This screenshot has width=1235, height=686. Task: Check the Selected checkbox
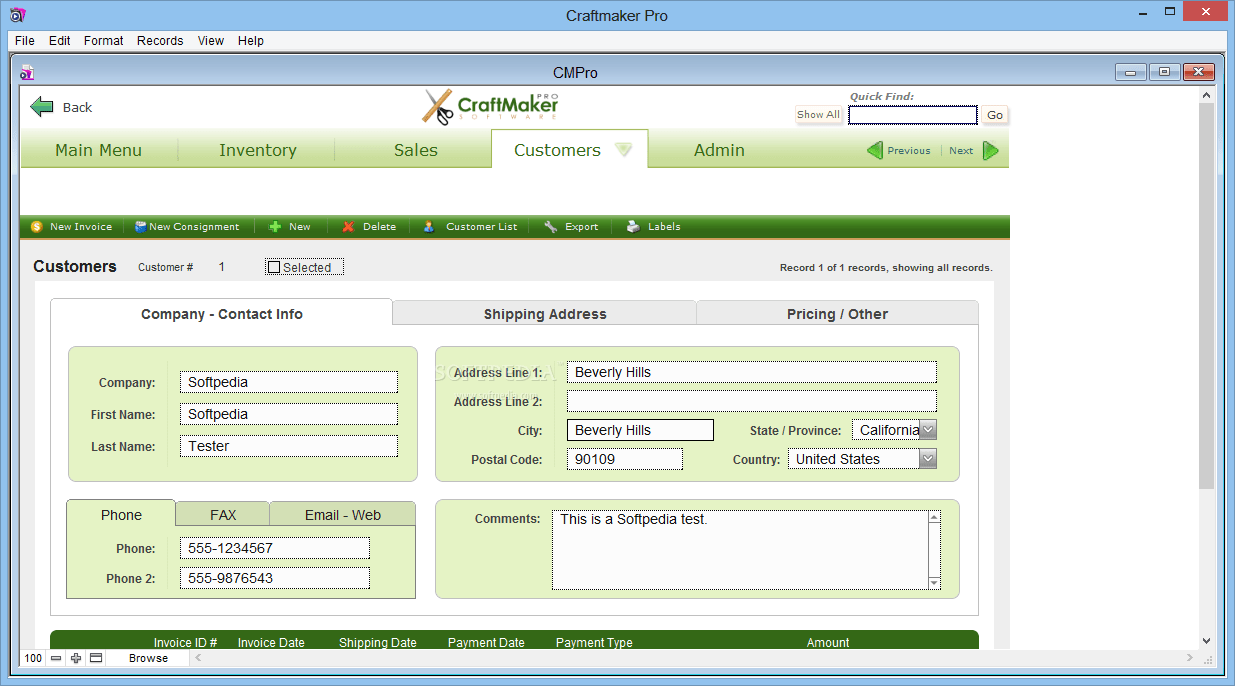tap(274, 267)
